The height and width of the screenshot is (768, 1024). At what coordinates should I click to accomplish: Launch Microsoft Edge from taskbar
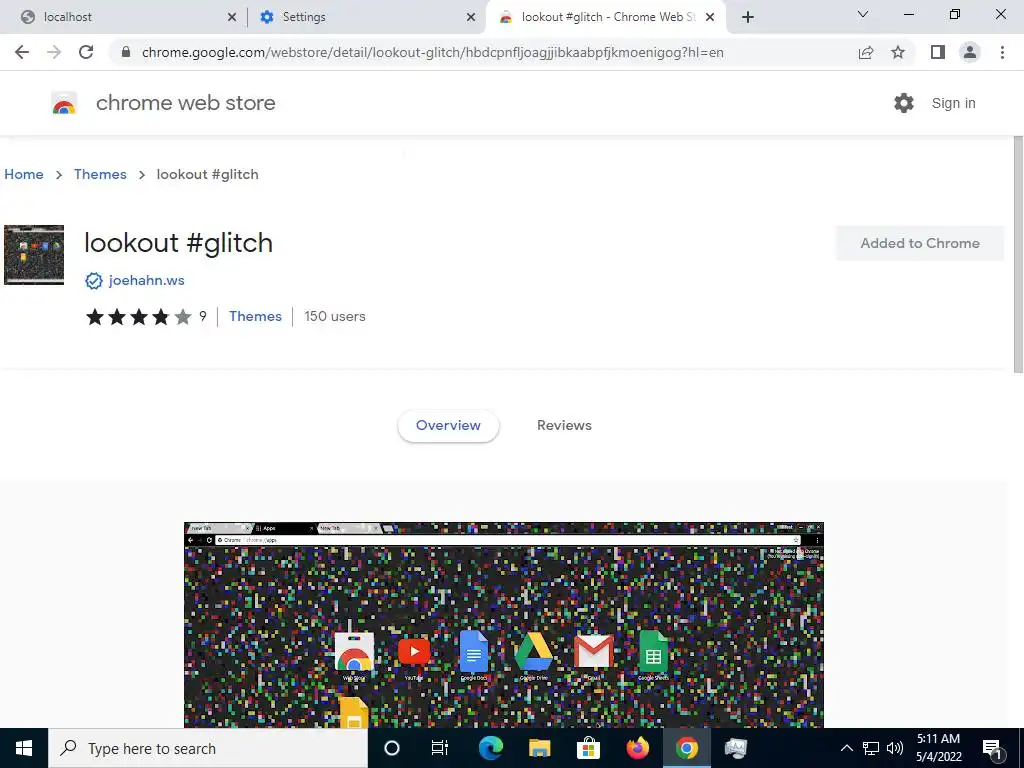pos(490,748)
